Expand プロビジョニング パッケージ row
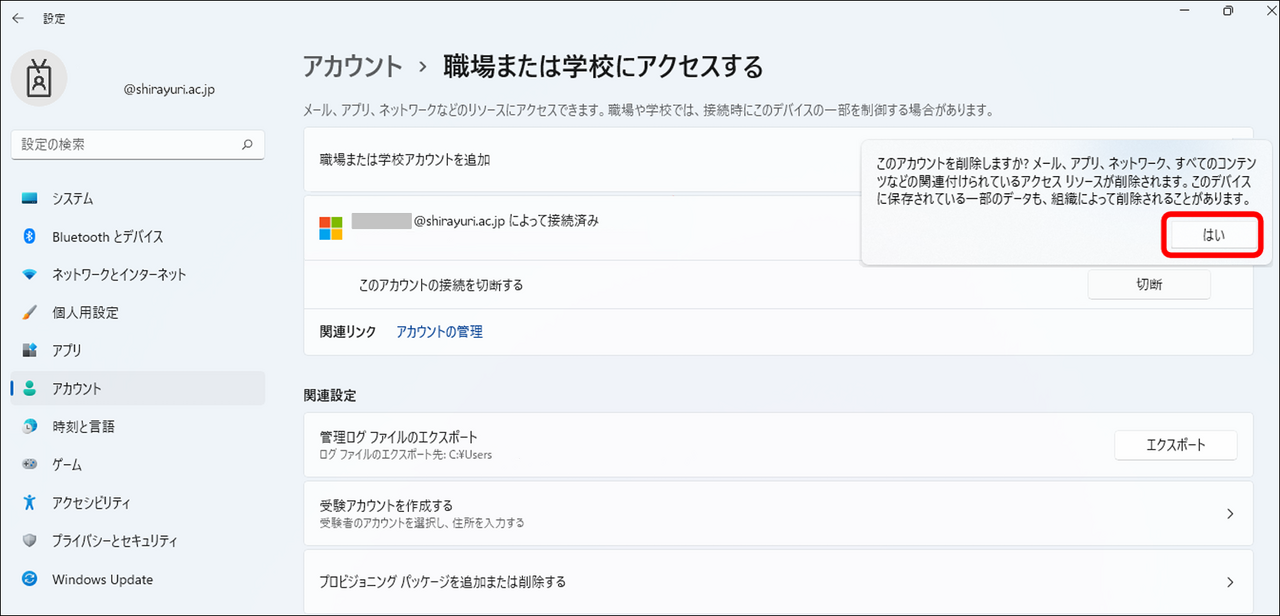This screenshot has width=1280, height=616. pyautogui.click(x=1230, y=582)
